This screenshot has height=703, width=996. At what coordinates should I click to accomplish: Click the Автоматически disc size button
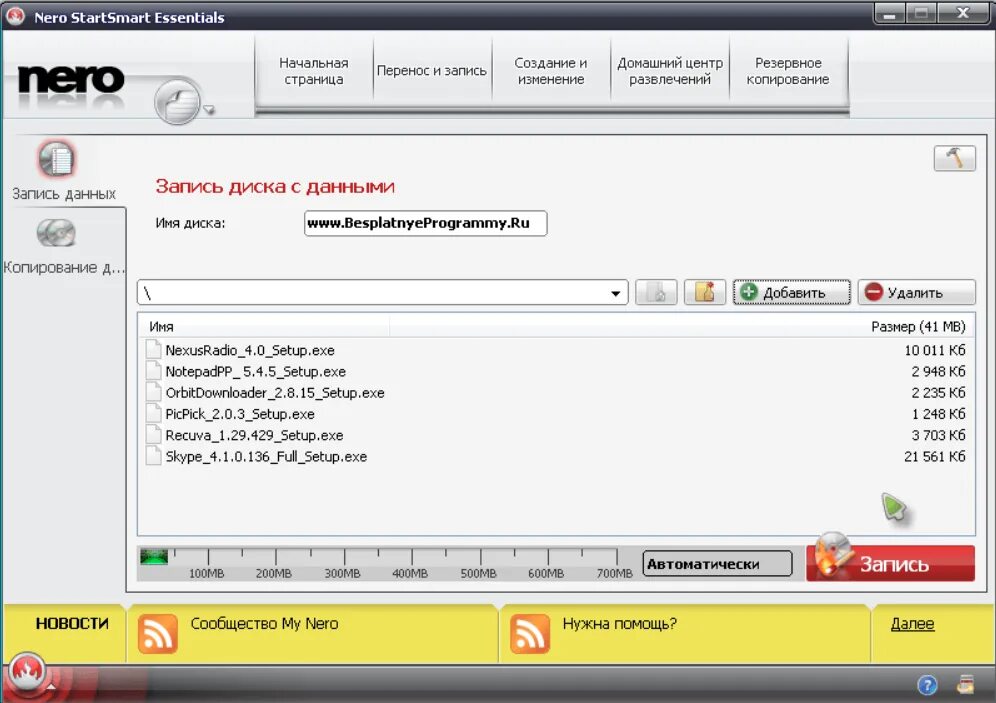click(x=717, y=564)
